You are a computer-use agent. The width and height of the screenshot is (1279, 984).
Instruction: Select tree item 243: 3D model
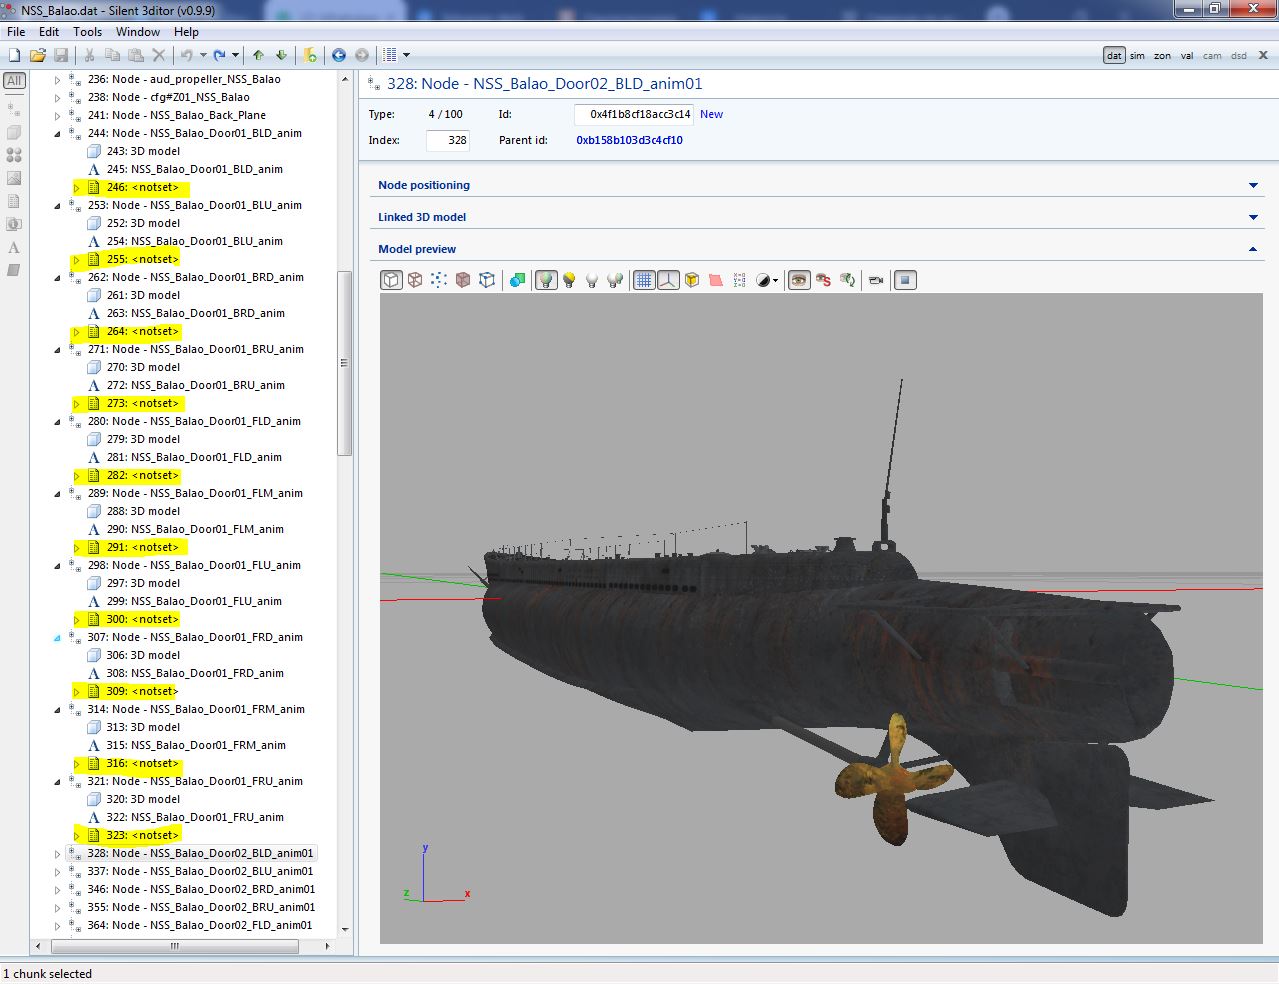144,151
